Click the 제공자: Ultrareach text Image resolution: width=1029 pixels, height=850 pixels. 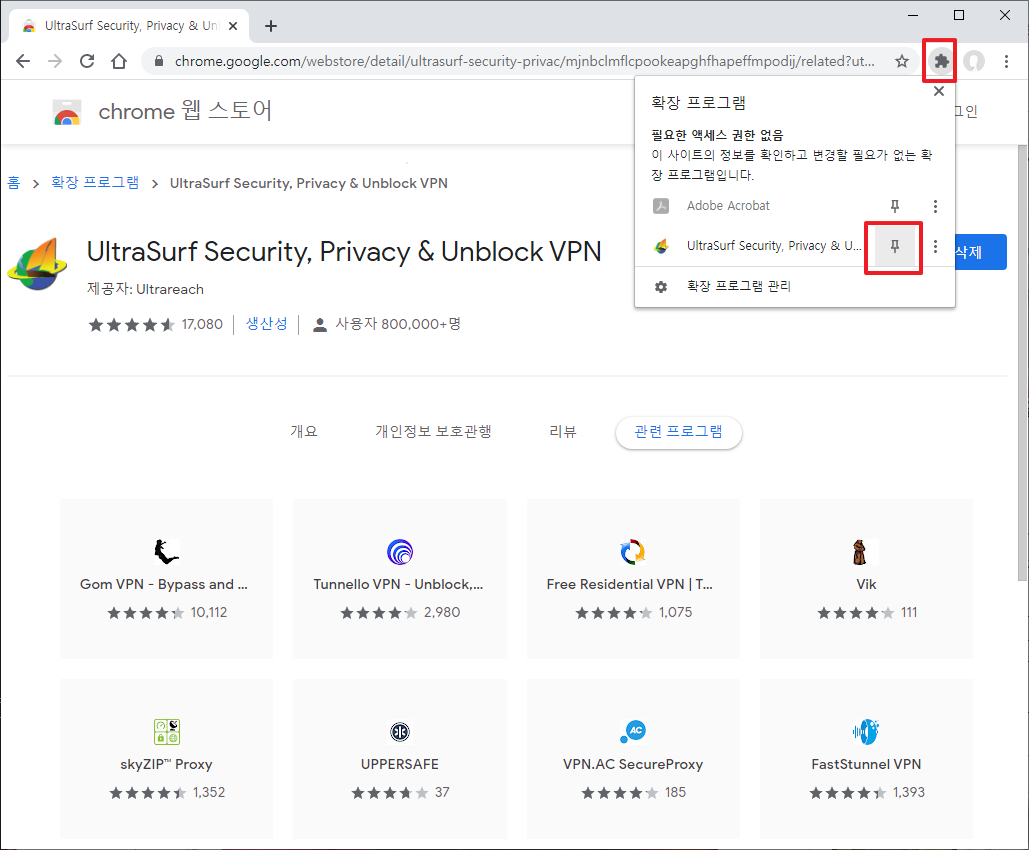pos(146,289)
